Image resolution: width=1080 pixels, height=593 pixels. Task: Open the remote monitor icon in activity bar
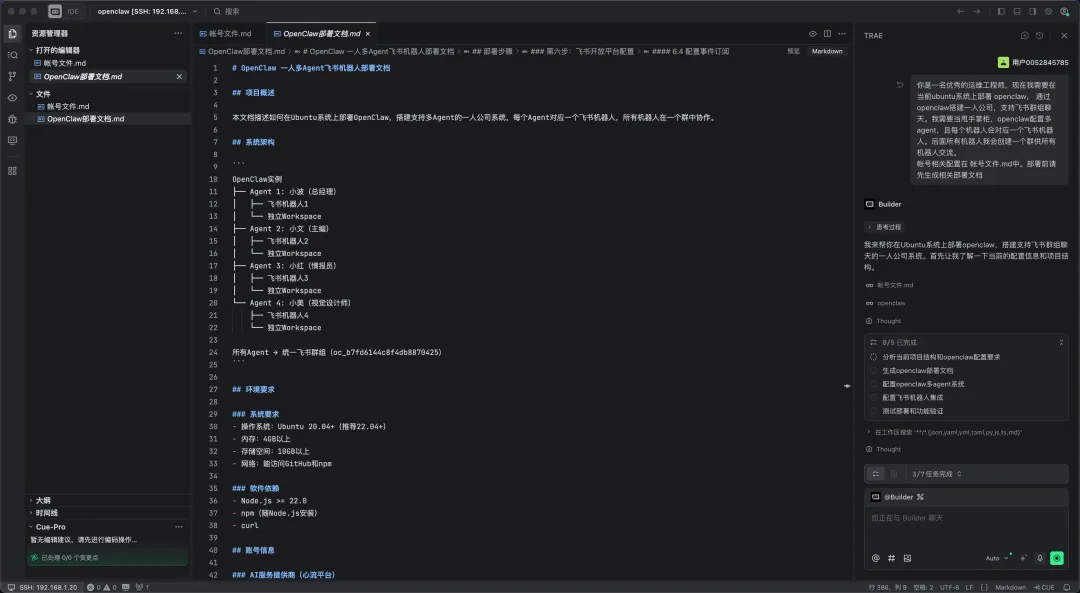[x=12, y=141]
